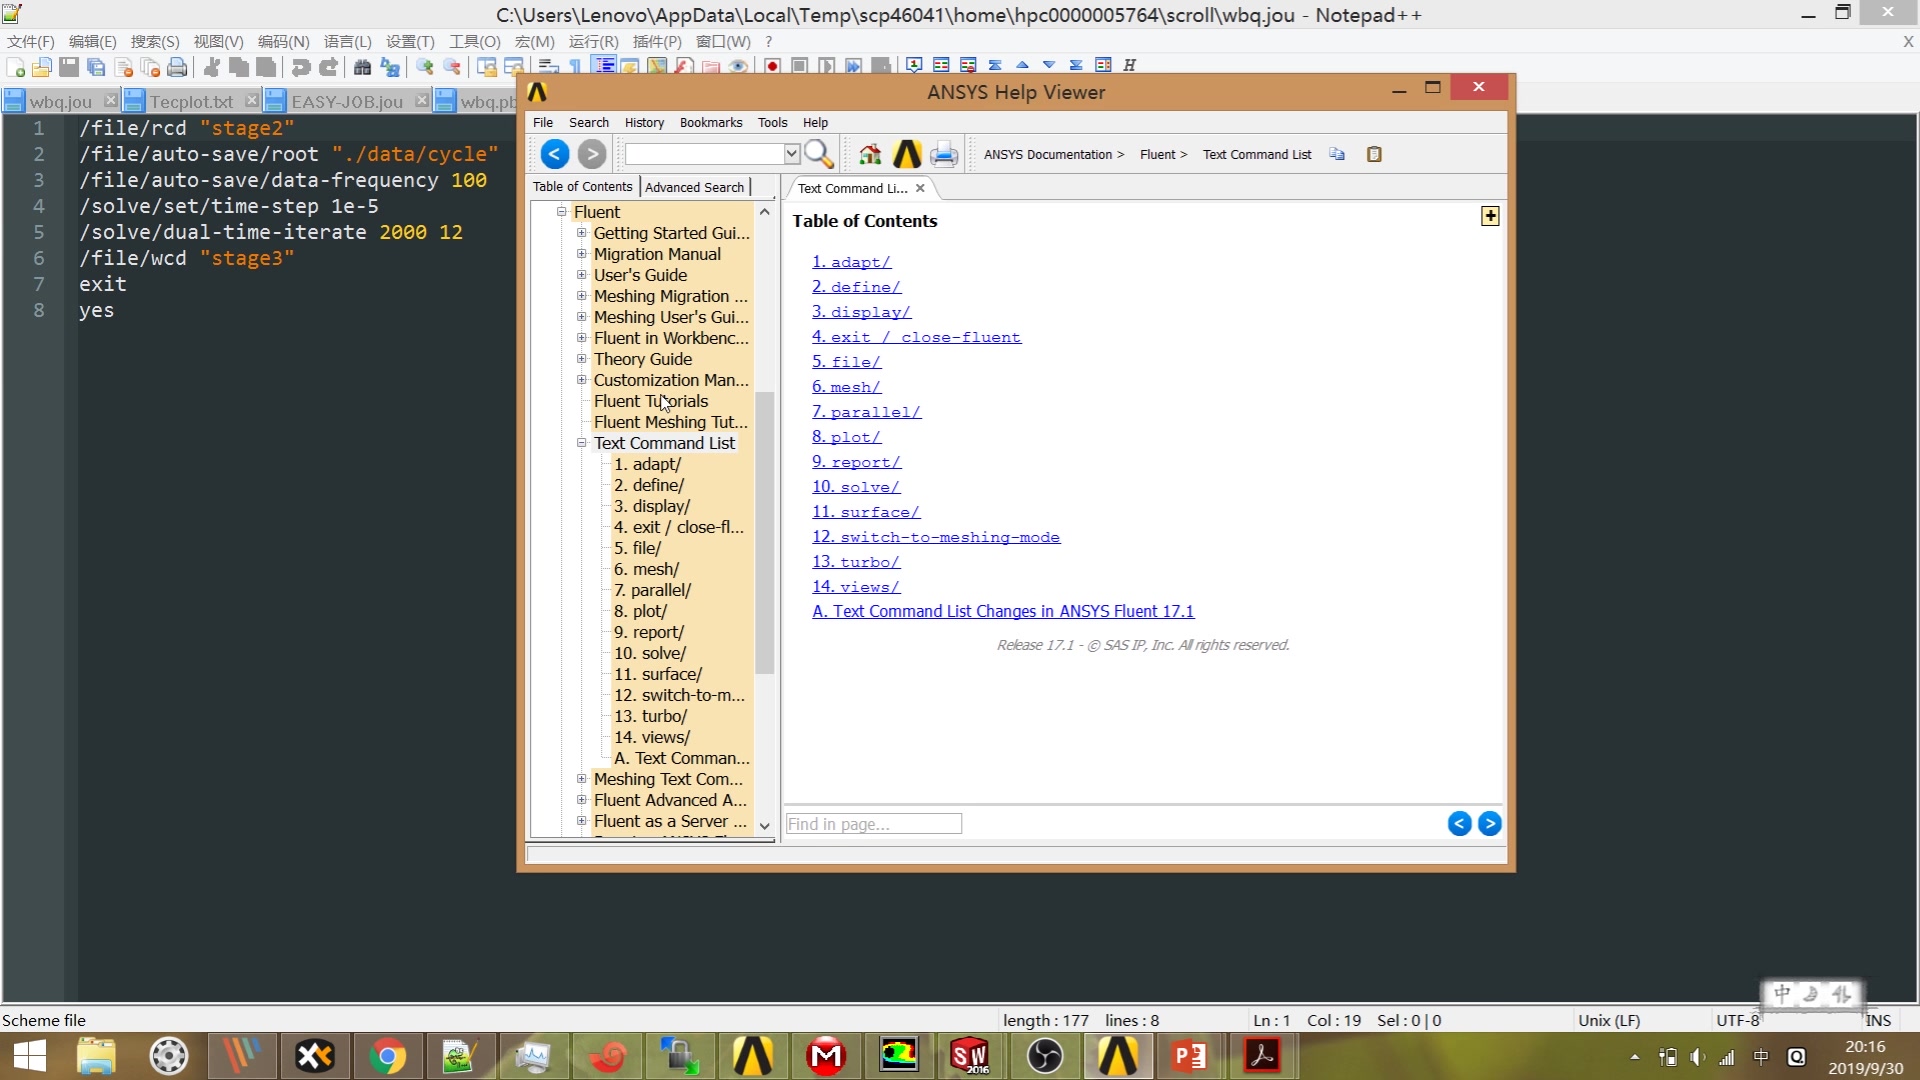Click the blue back navigation arrow
This screenshot has height=1080, width=1920.
click(x=555, y=154)
